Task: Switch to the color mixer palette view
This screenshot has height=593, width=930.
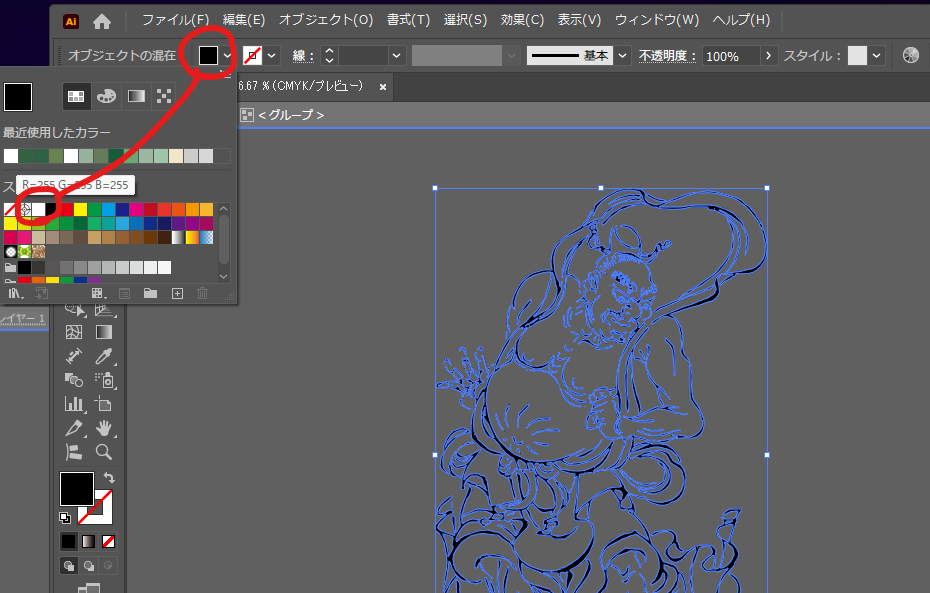Action: tap(105, 96)
